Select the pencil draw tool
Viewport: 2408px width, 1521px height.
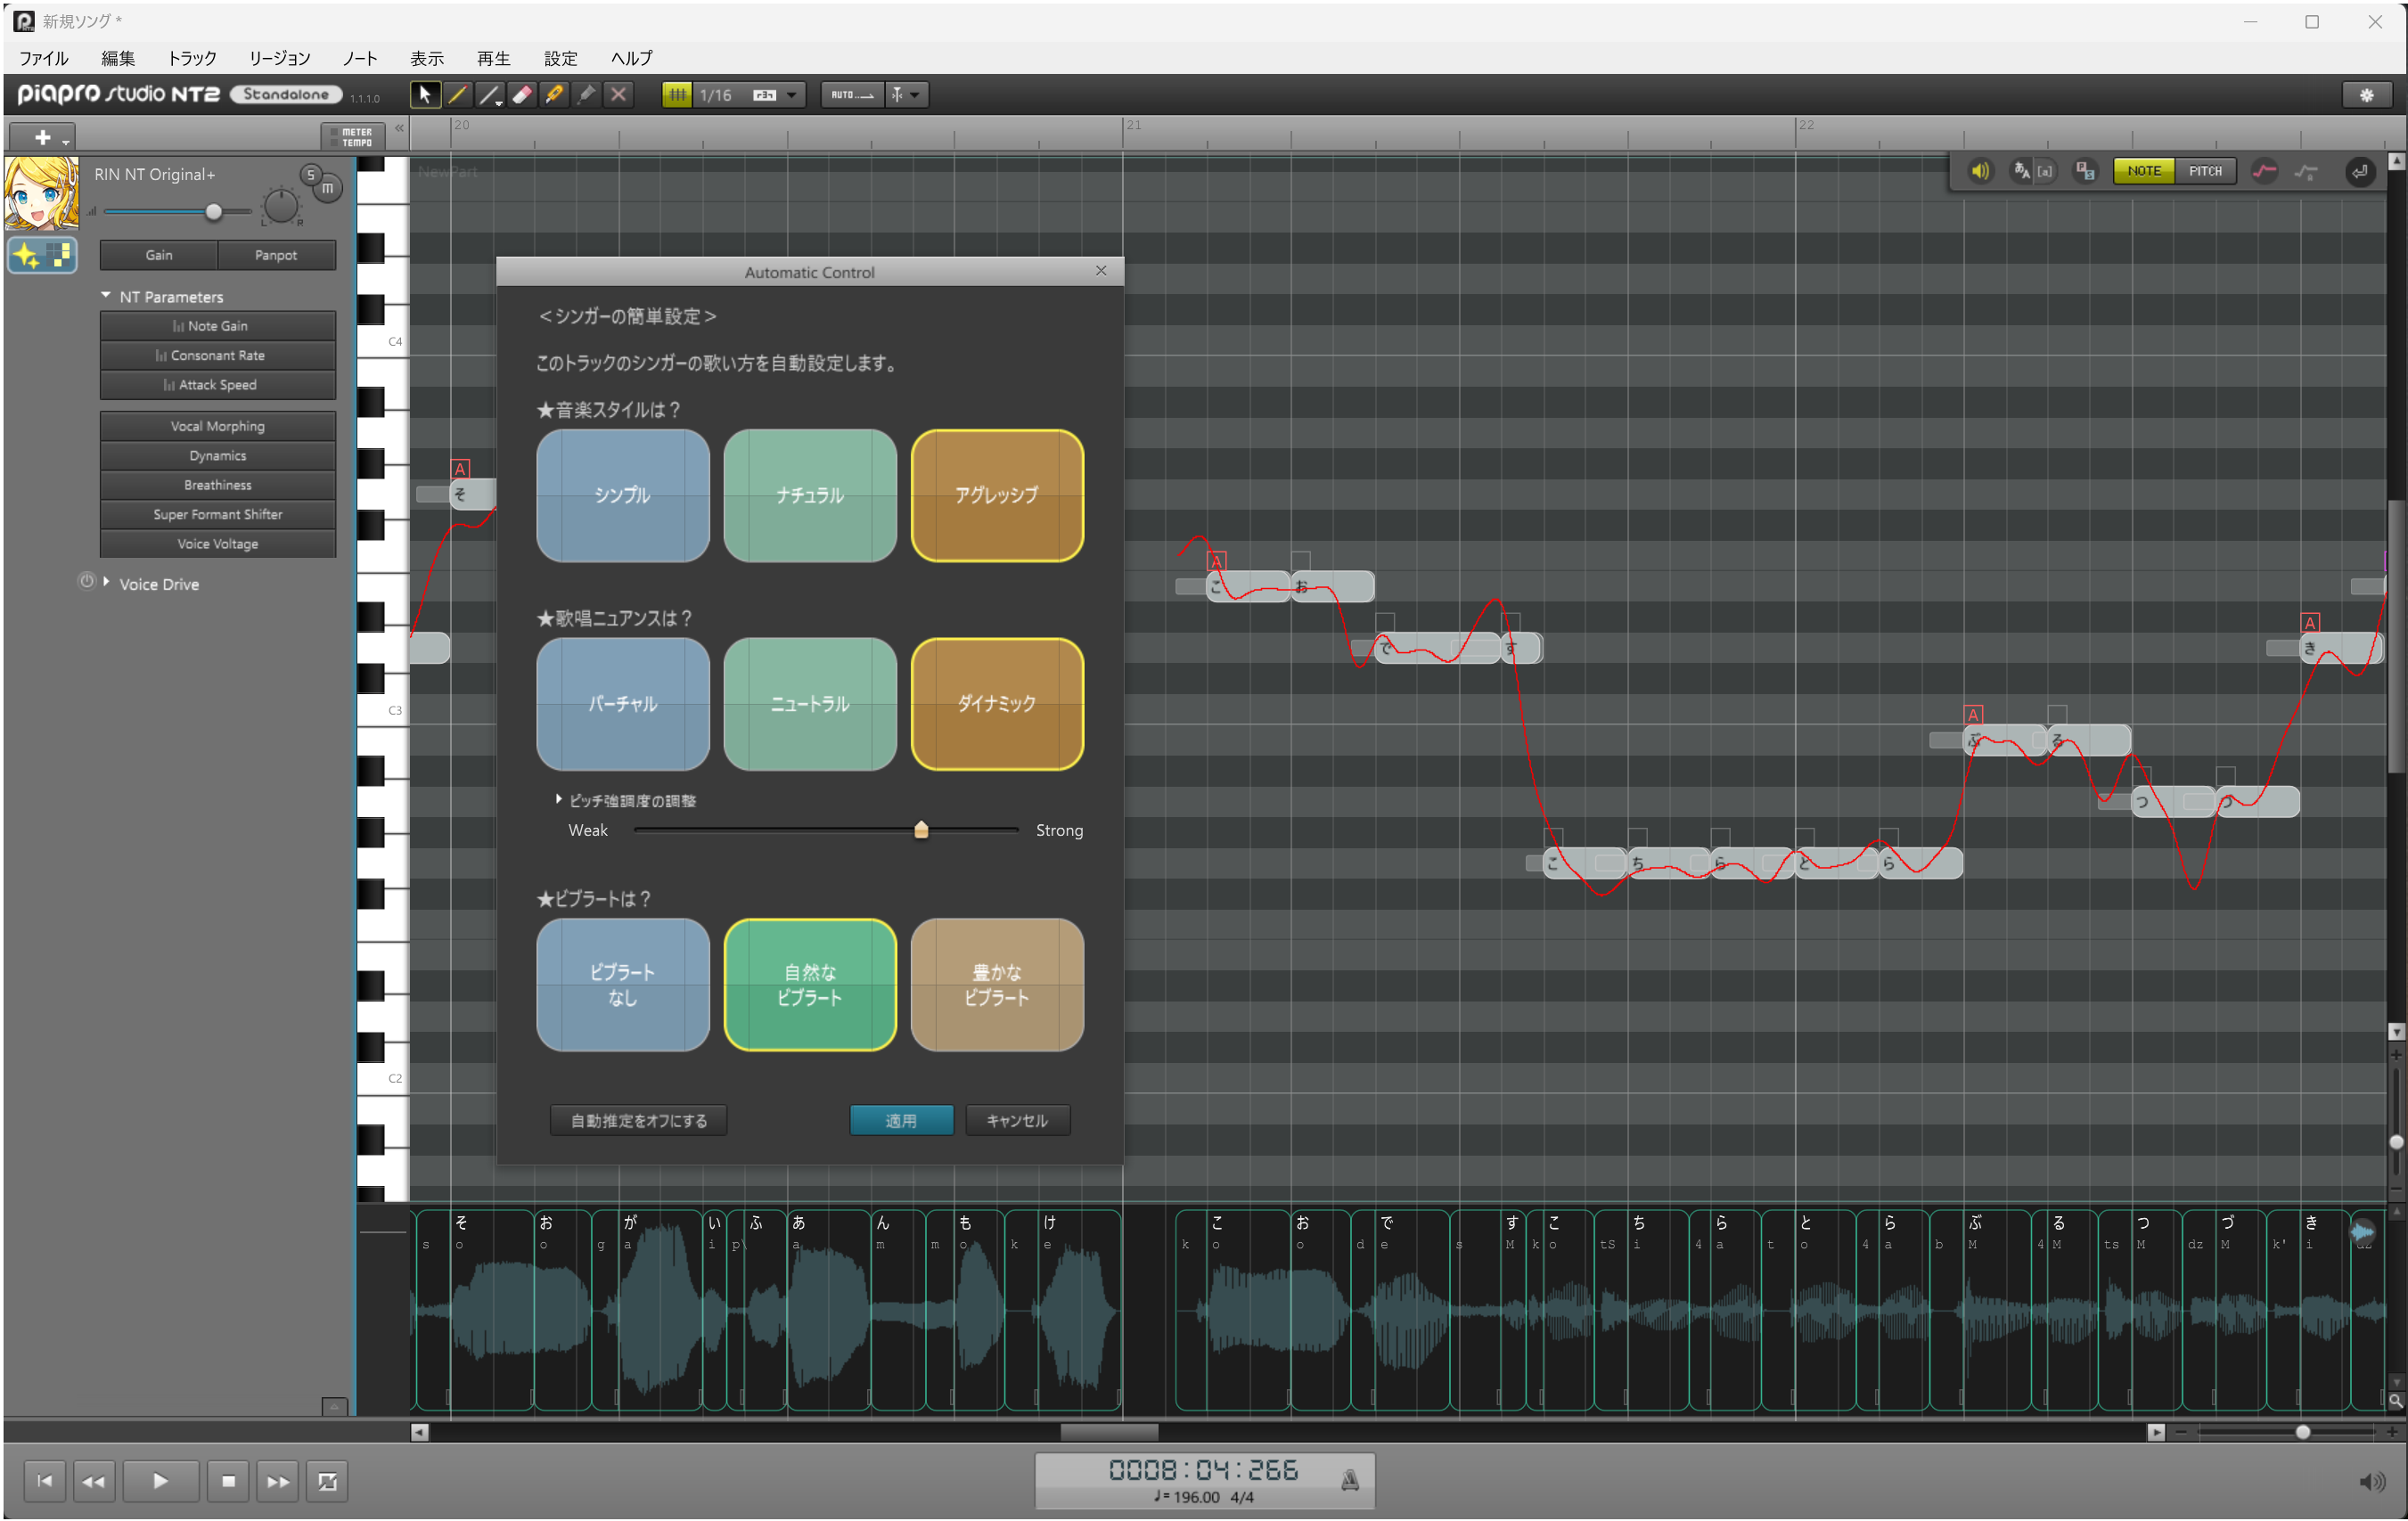pos(457,95)
